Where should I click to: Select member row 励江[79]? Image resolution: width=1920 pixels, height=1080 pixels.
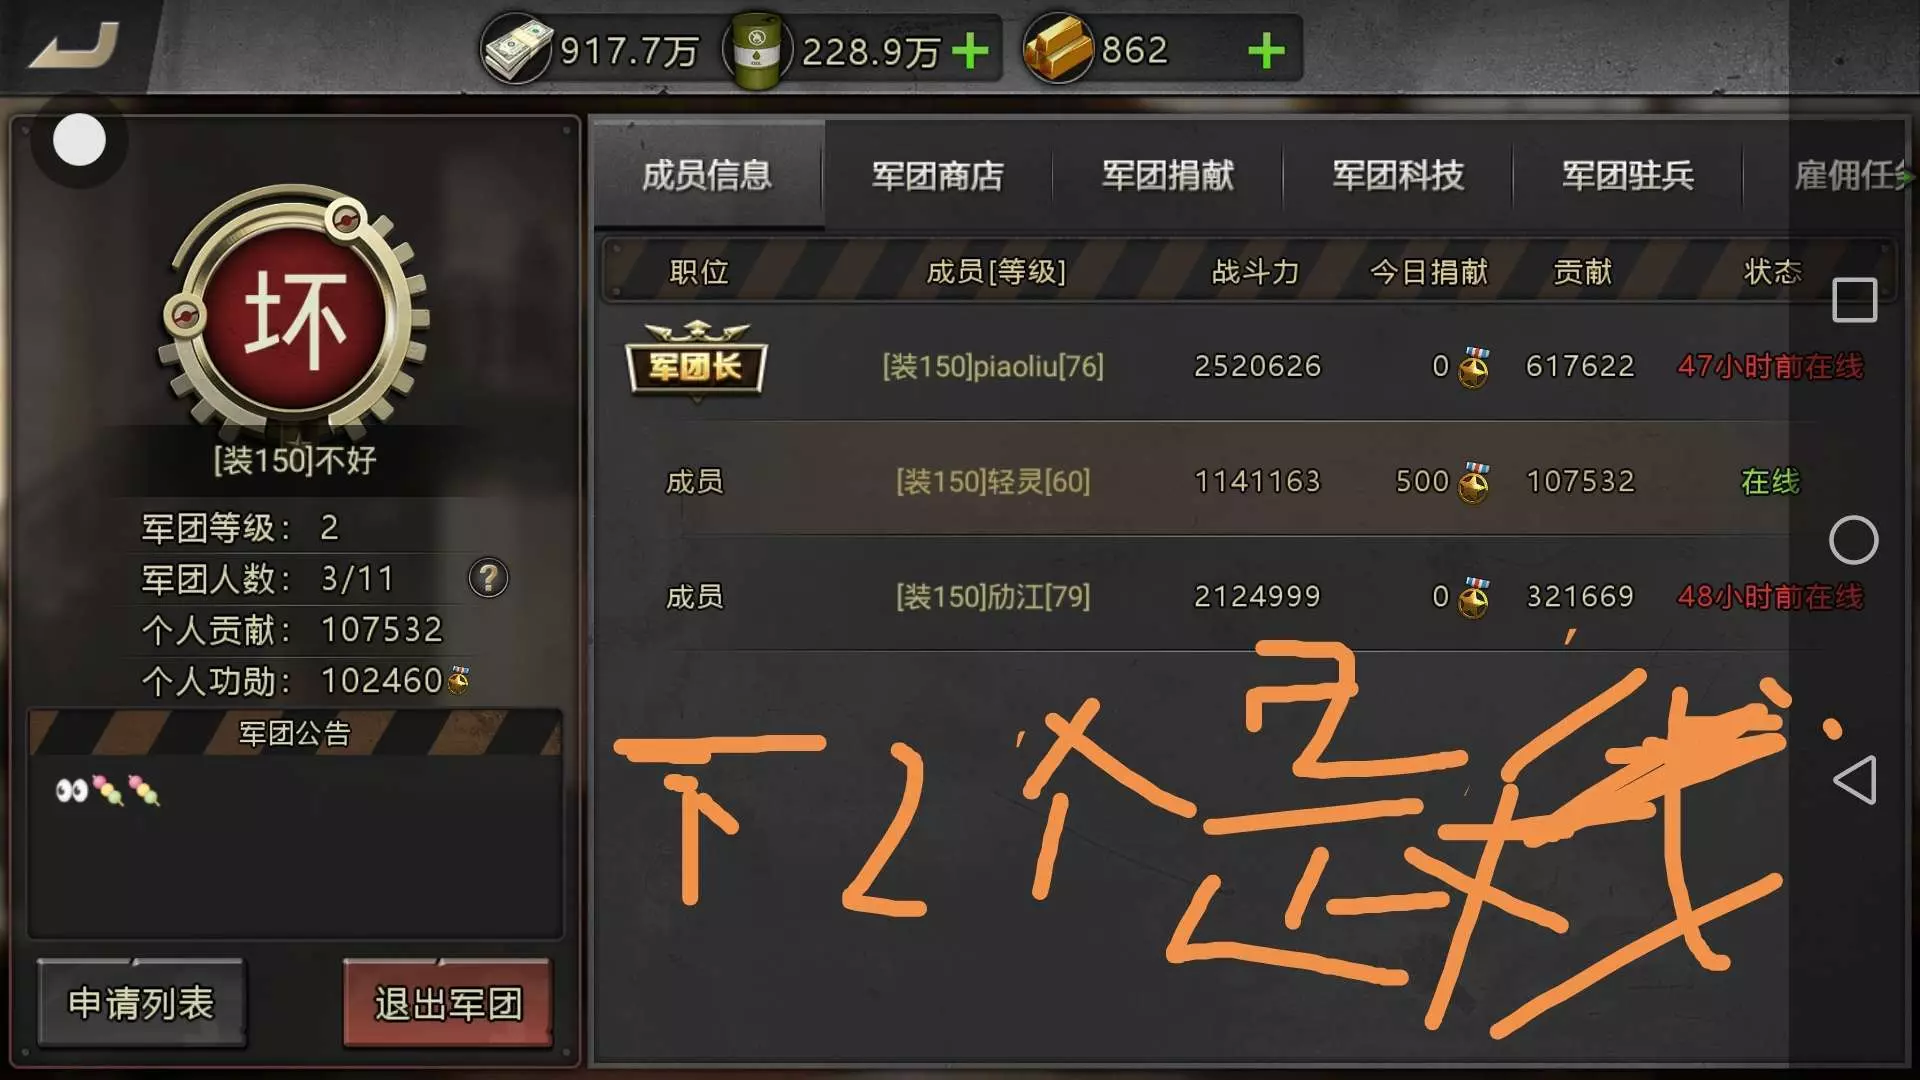click(1245, 596)
